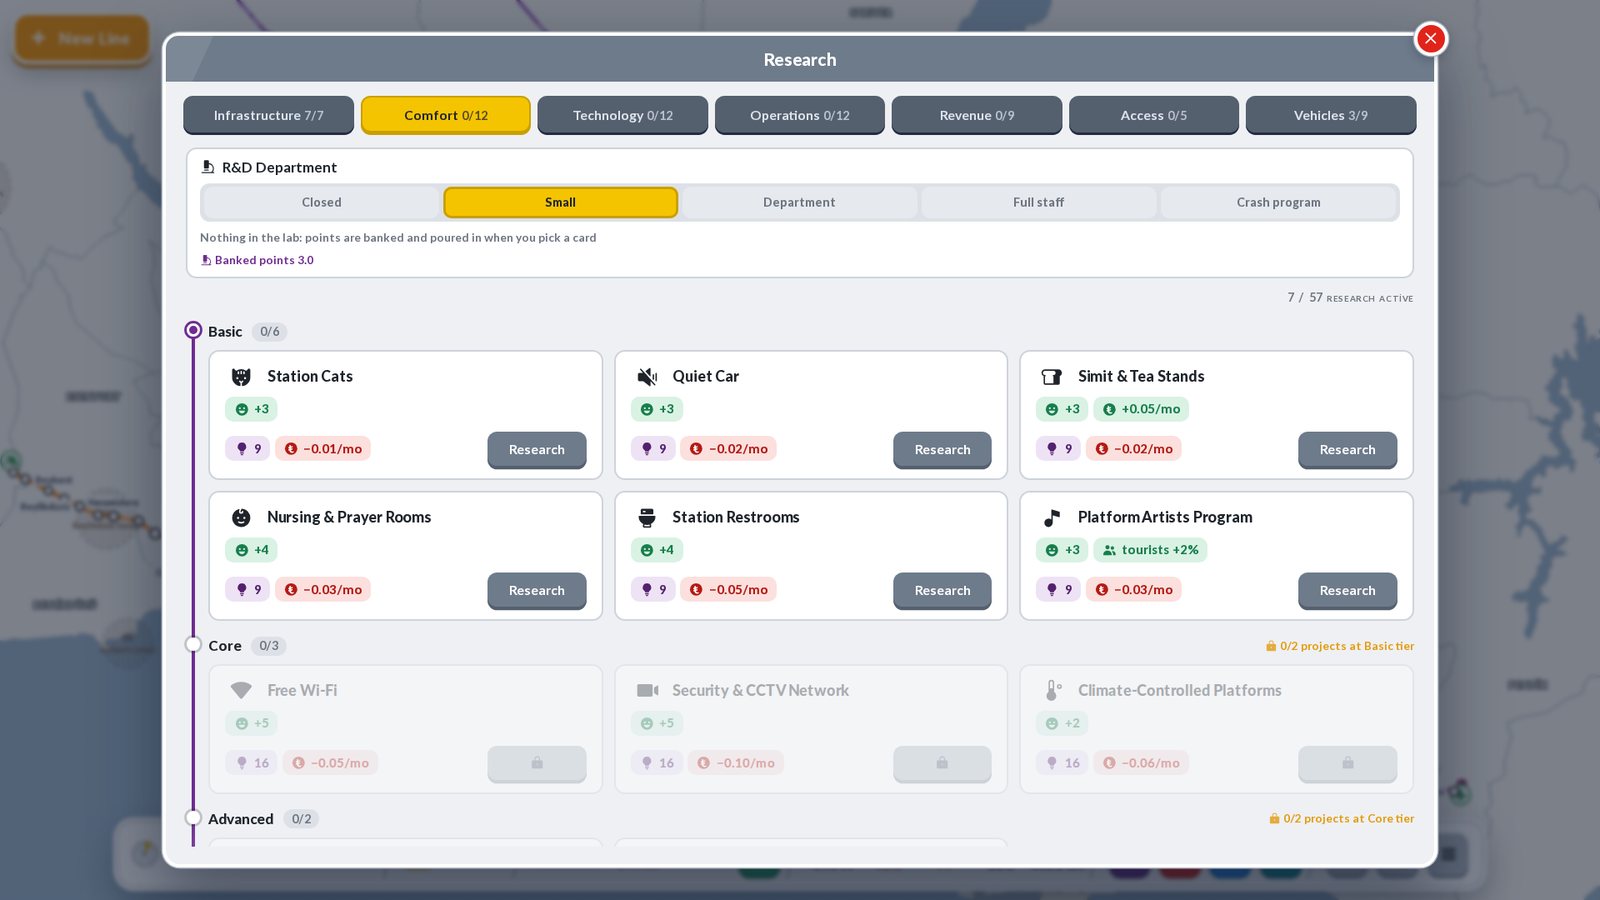This screenshot has height=900, width=1600.
Task: Open the Technology research tab
Action: coord(623,115)
